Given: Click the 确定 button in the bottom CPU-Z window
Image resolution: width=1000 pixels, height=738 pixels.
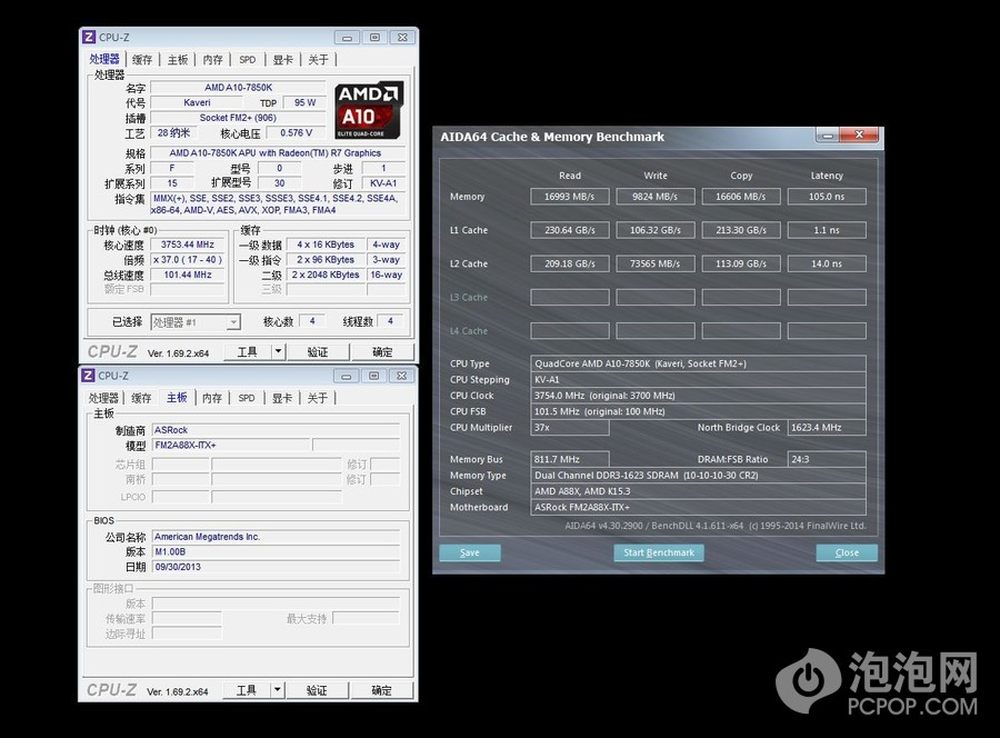Looking at the screenshot, I should [381, 690].
